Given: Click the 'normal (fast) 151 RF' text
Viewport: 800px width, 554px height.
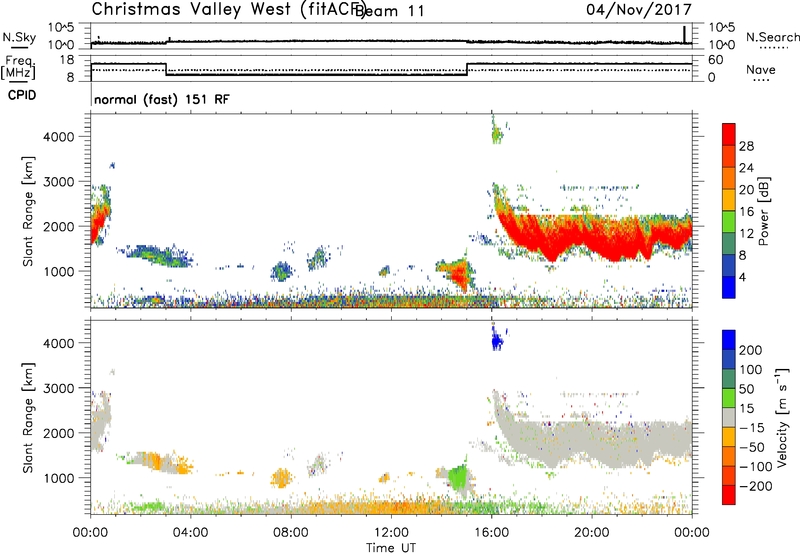Looking at the screenshot, I should [x=162, y=99].
